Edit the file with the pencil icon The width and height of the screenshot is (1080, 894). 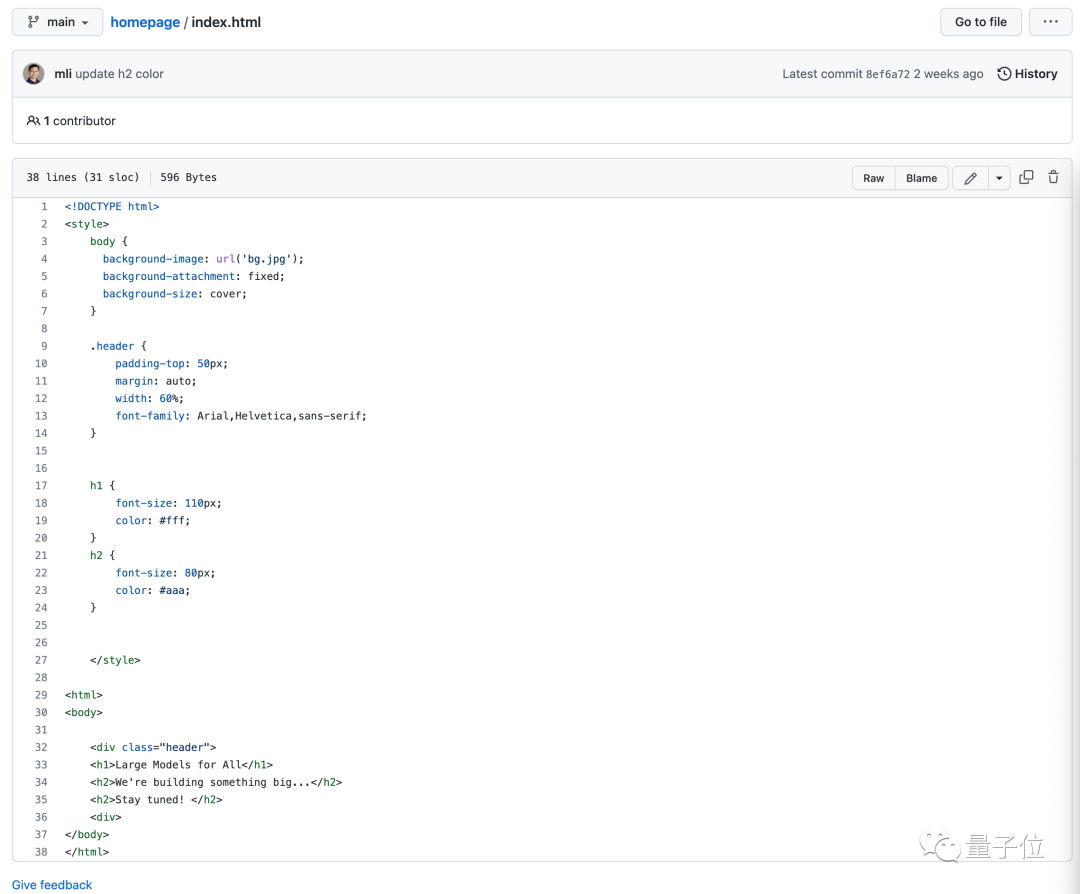point(970,178)
